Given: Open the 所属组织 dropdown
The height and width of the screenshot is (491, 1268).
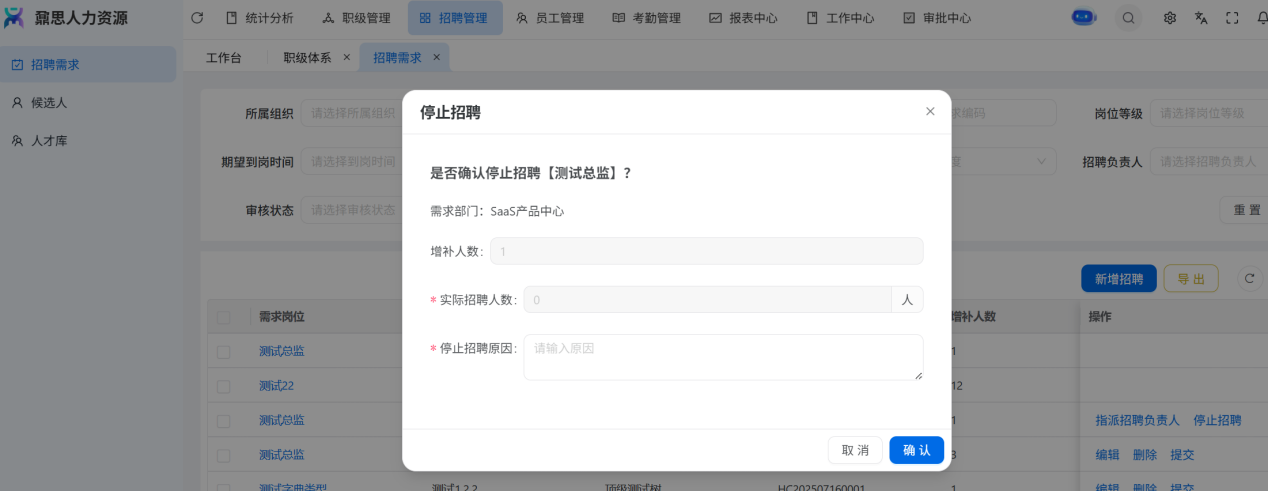Looking at the screenshot, I should 352,113.
